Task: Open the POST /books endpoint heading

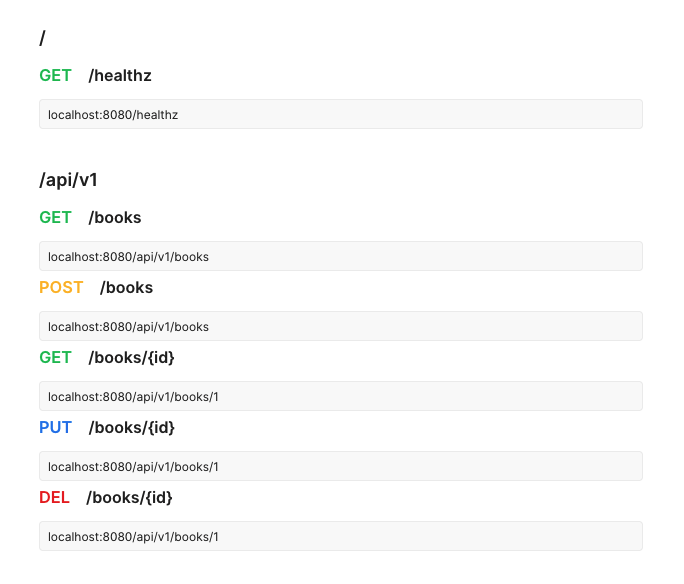Action: [x=96, y=287]
